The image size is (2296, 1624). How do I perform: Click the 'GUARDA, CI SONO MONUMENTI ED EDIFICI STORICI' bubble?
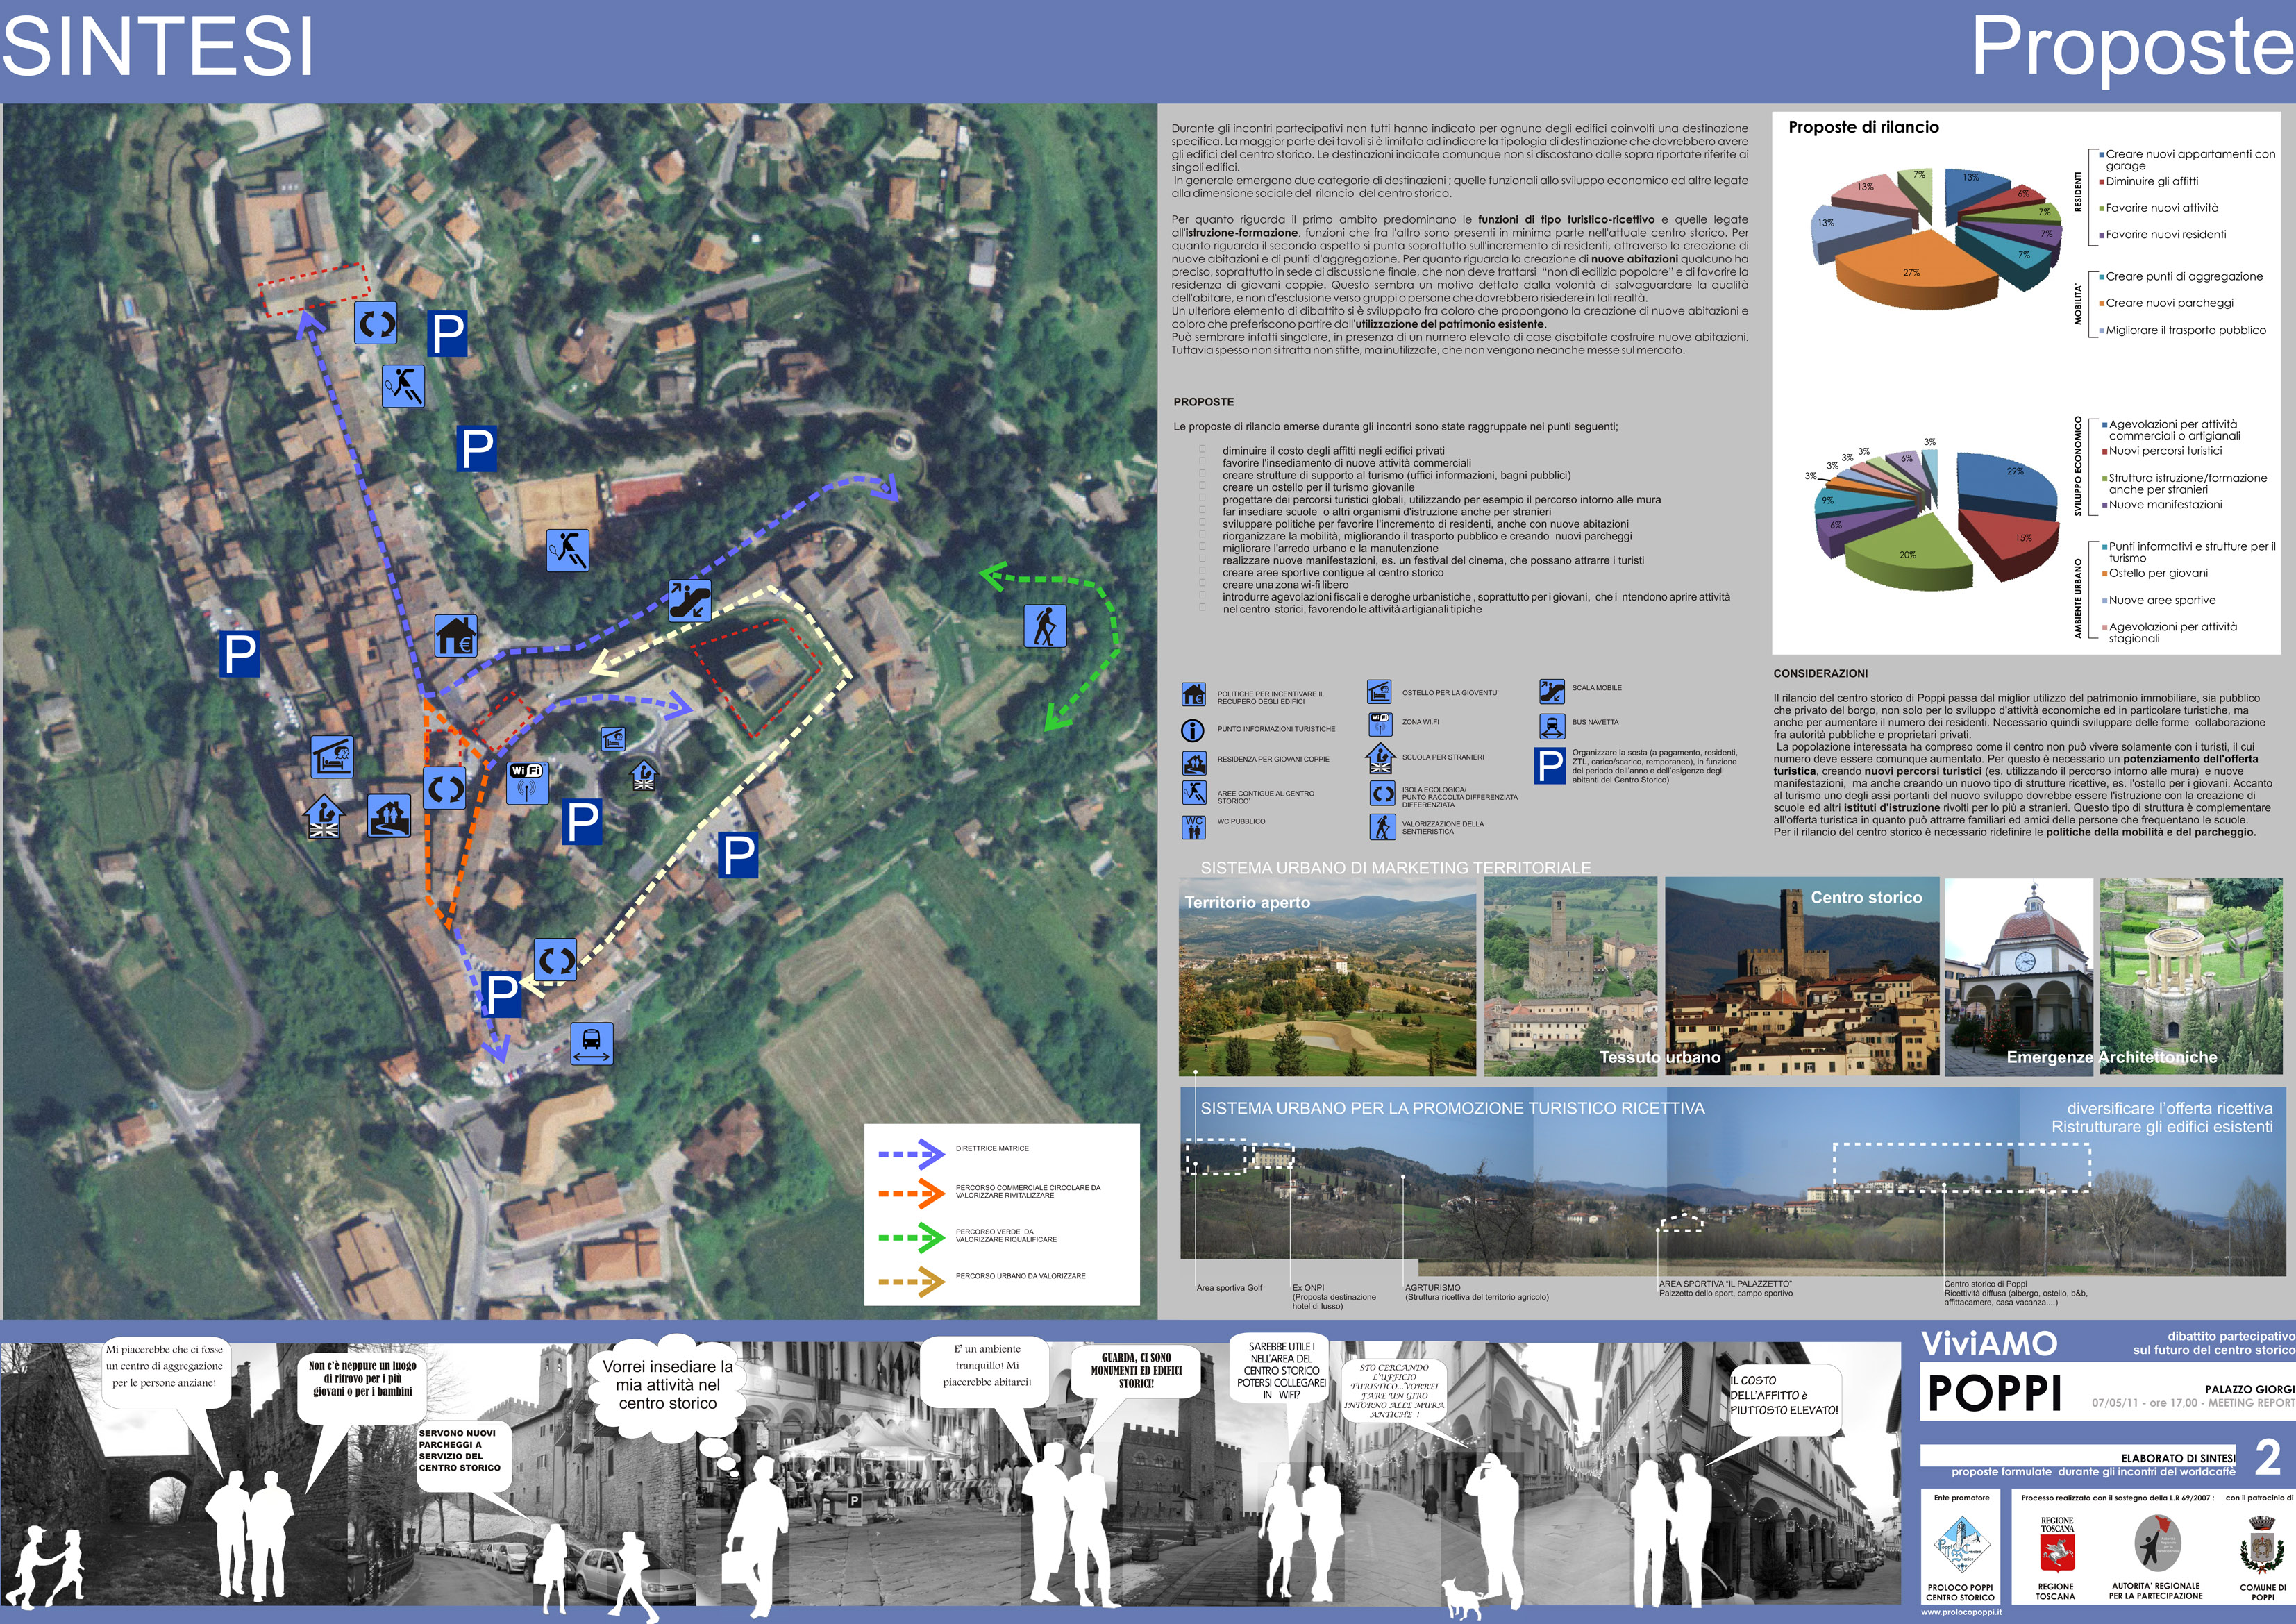[1136, 1370]
